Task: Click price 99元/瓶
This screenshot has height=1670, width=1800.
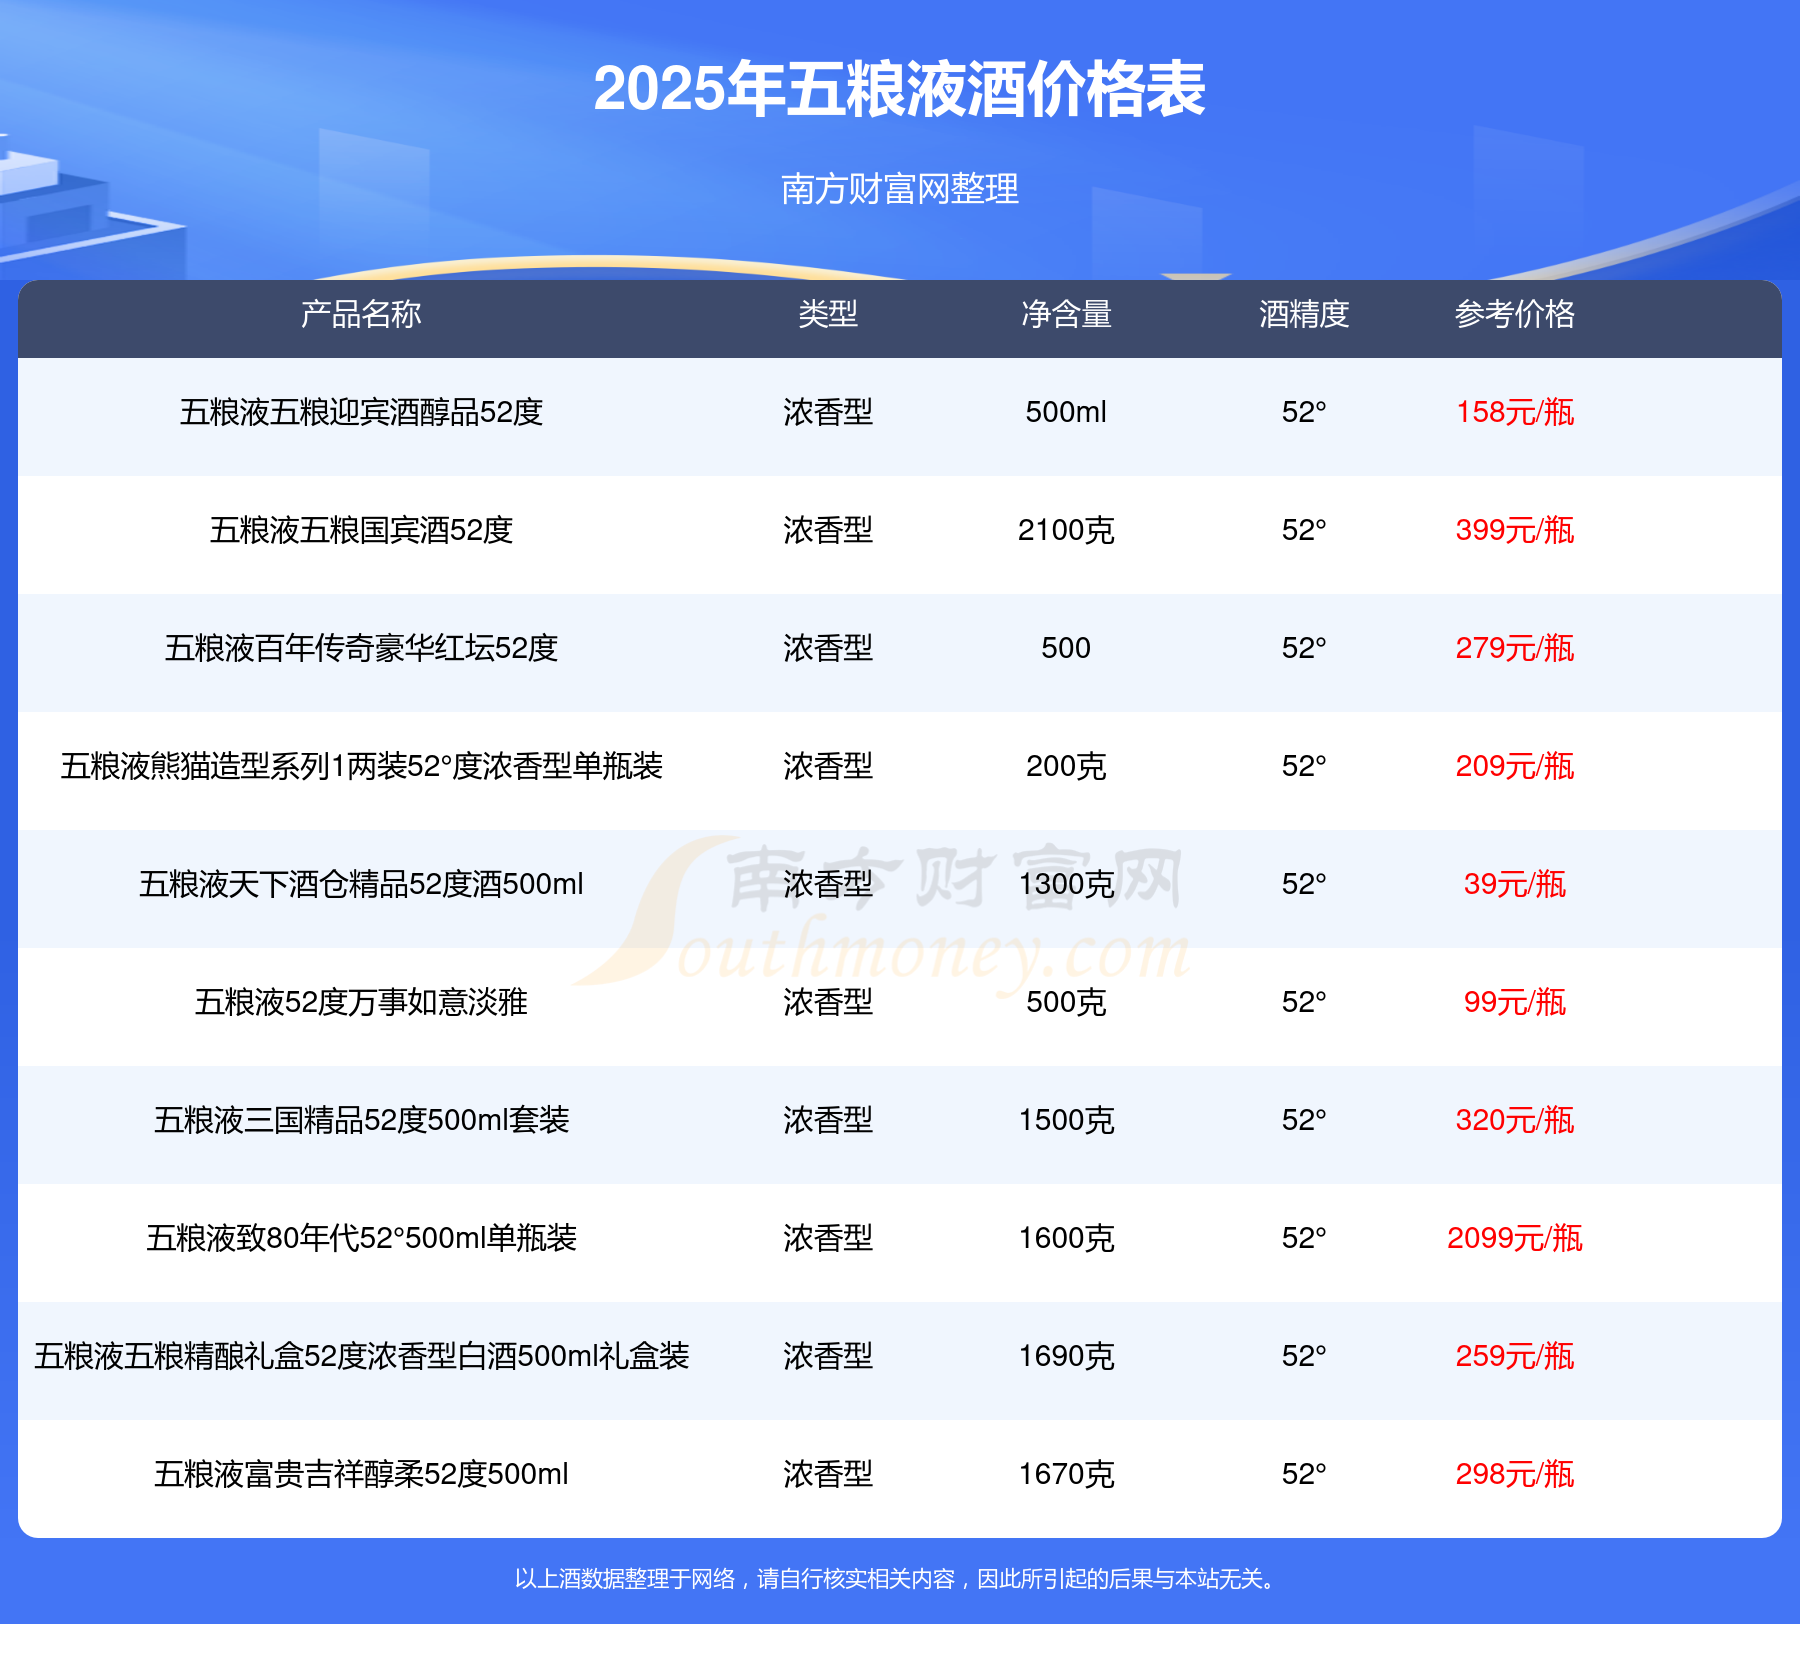Action: 1515,1002
